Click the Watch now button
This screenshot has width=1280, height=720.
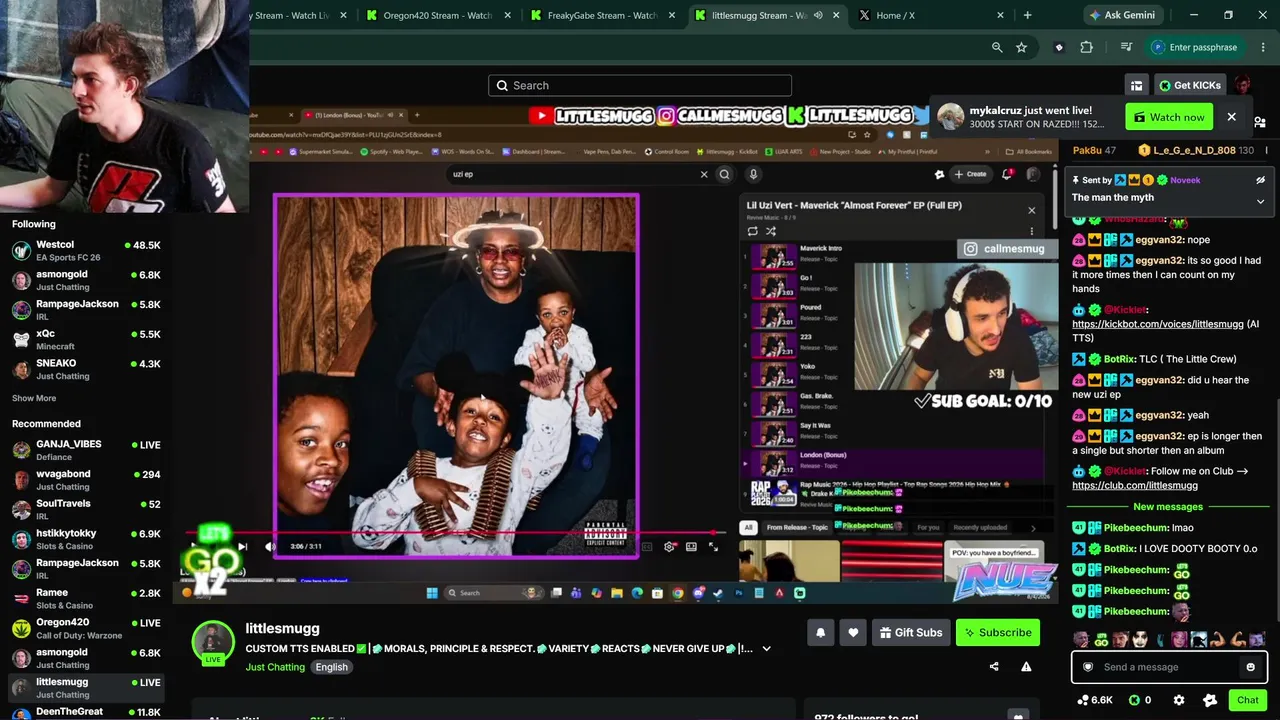(x=1168, y=117)
